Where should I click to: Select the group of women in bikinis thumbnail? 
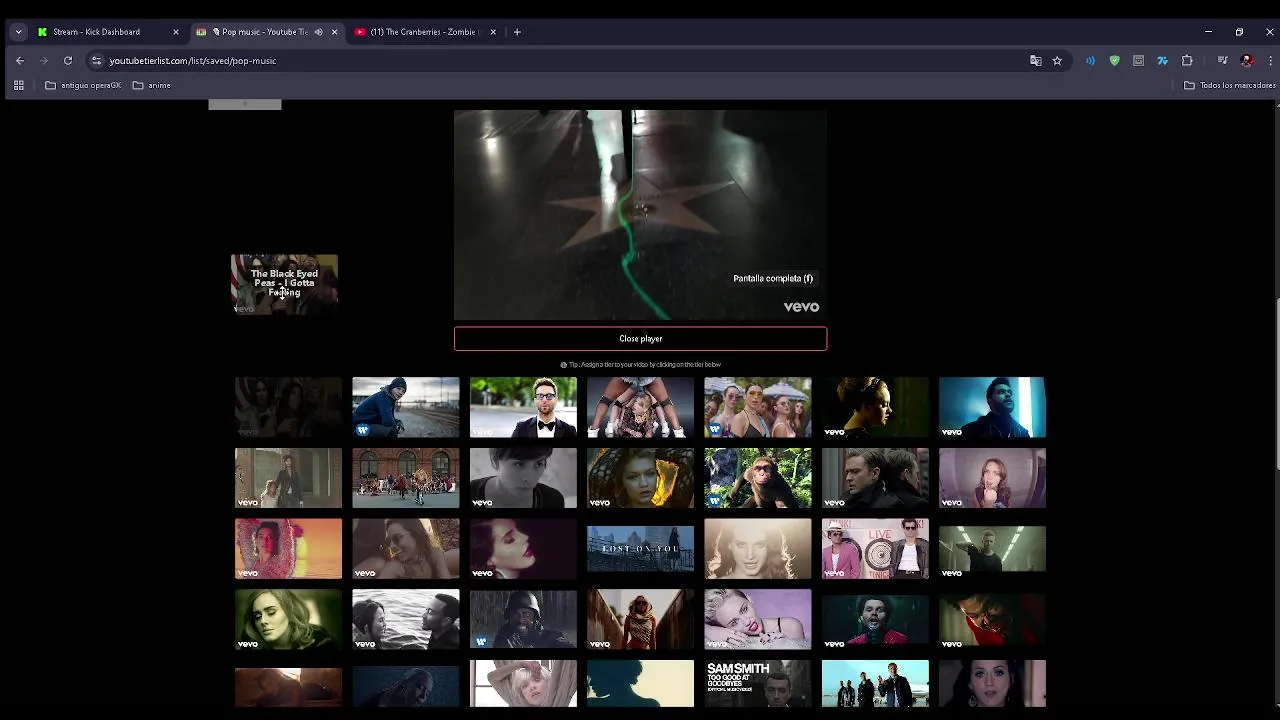(x=758, y=407)
